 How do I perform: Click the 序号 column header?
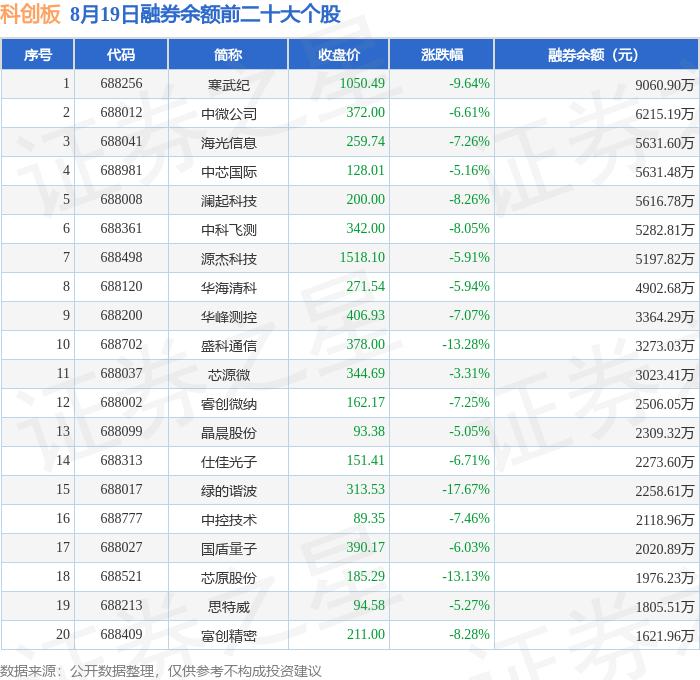coord(38,54)
